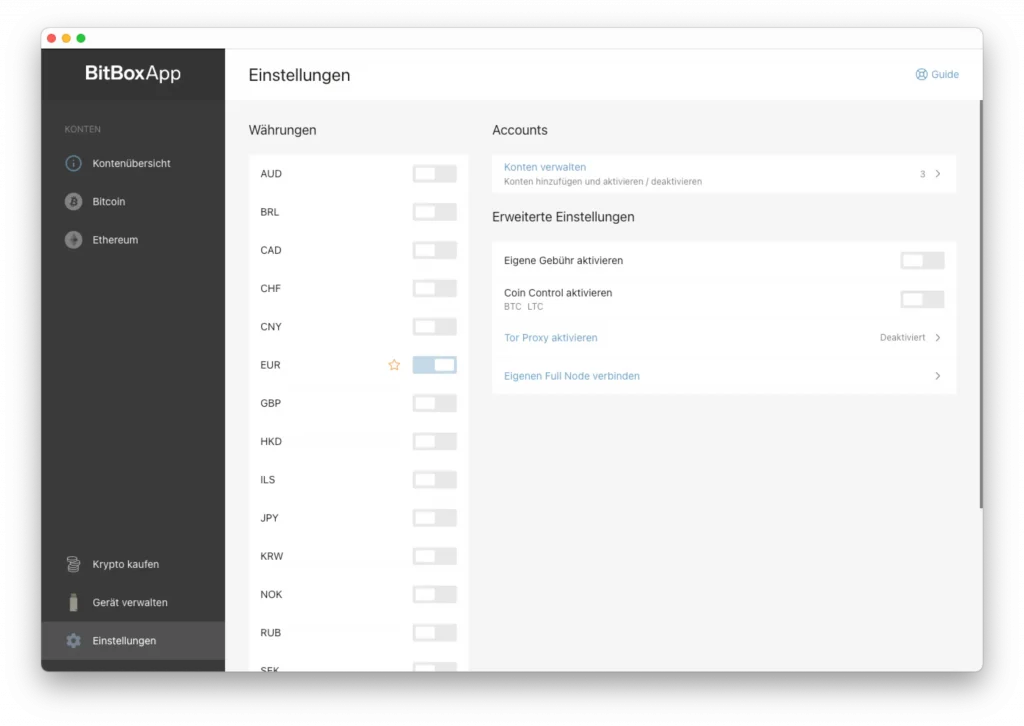Disable the EUR currency toggle

[434, 365]
